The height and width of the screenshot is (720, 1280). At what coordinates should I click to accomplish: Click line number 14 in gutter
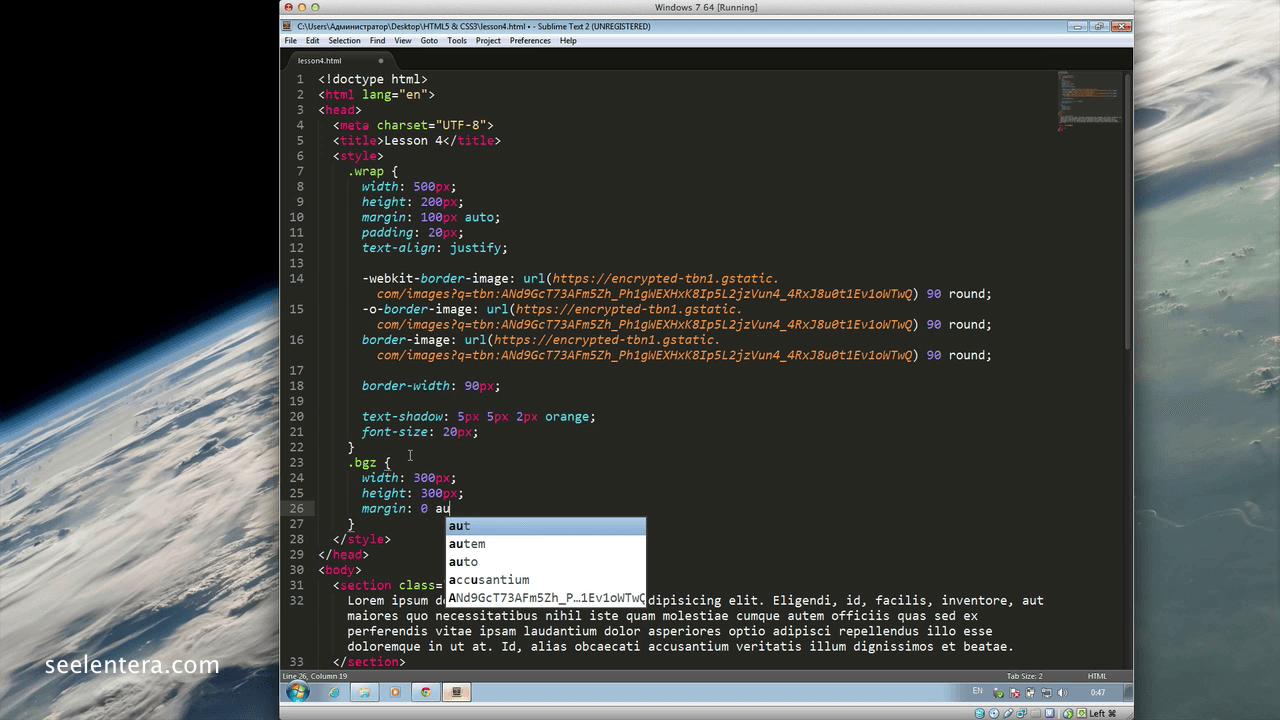pyautogui.click(x=297, y=278)
